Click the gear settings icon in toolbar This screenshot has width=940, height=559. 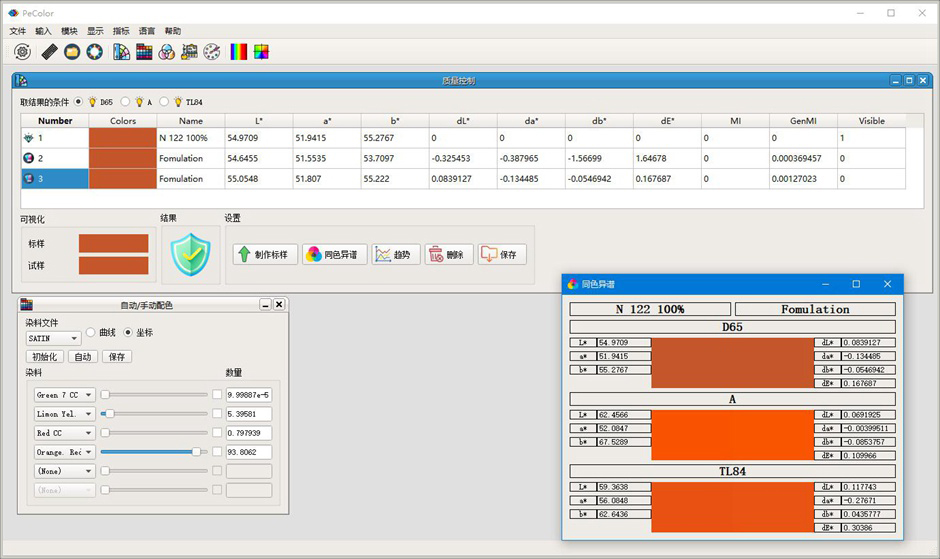tap(22, 52)
